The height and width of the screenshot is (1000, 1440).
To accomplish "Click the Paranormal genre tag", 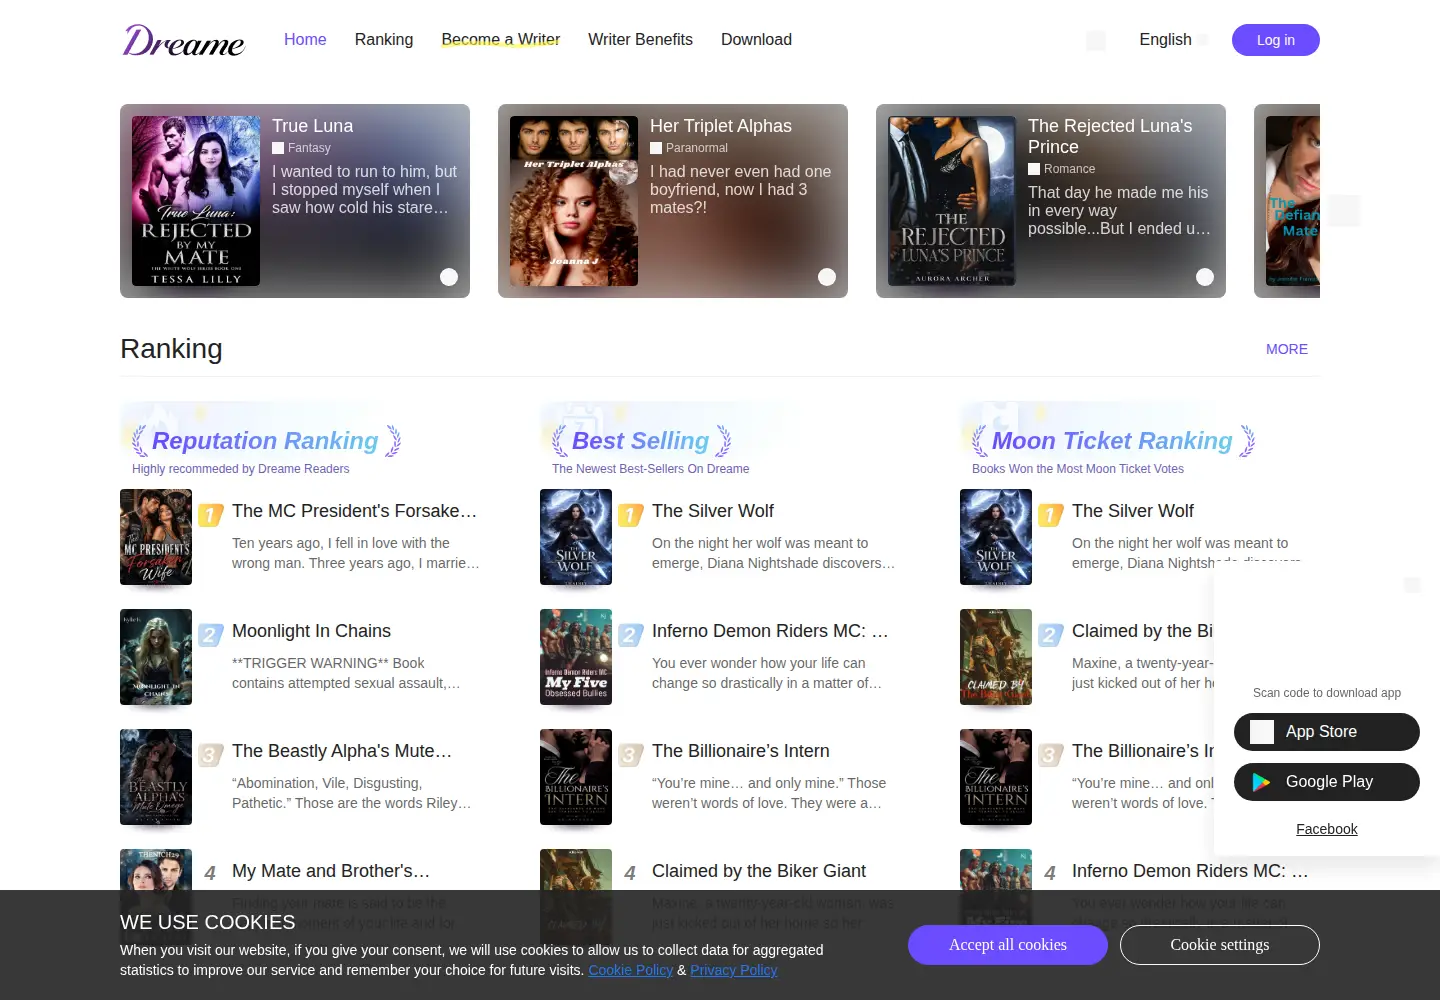I will point(697,148).
